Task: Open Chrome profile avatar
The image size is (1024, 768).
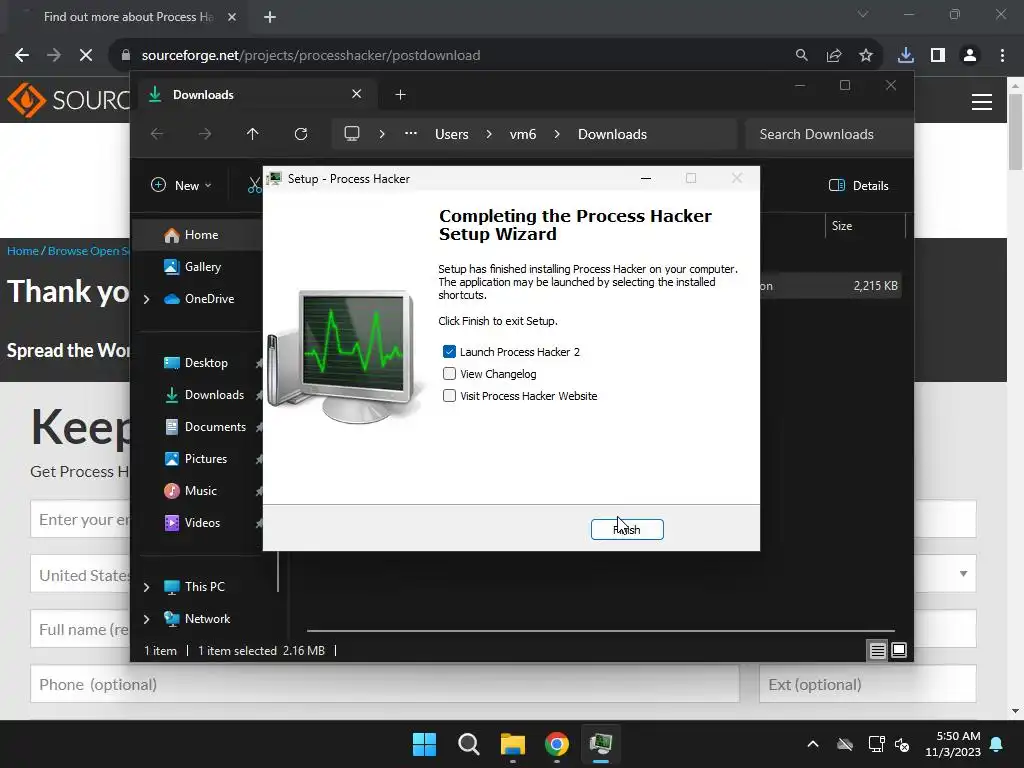Action: point(970,56)
